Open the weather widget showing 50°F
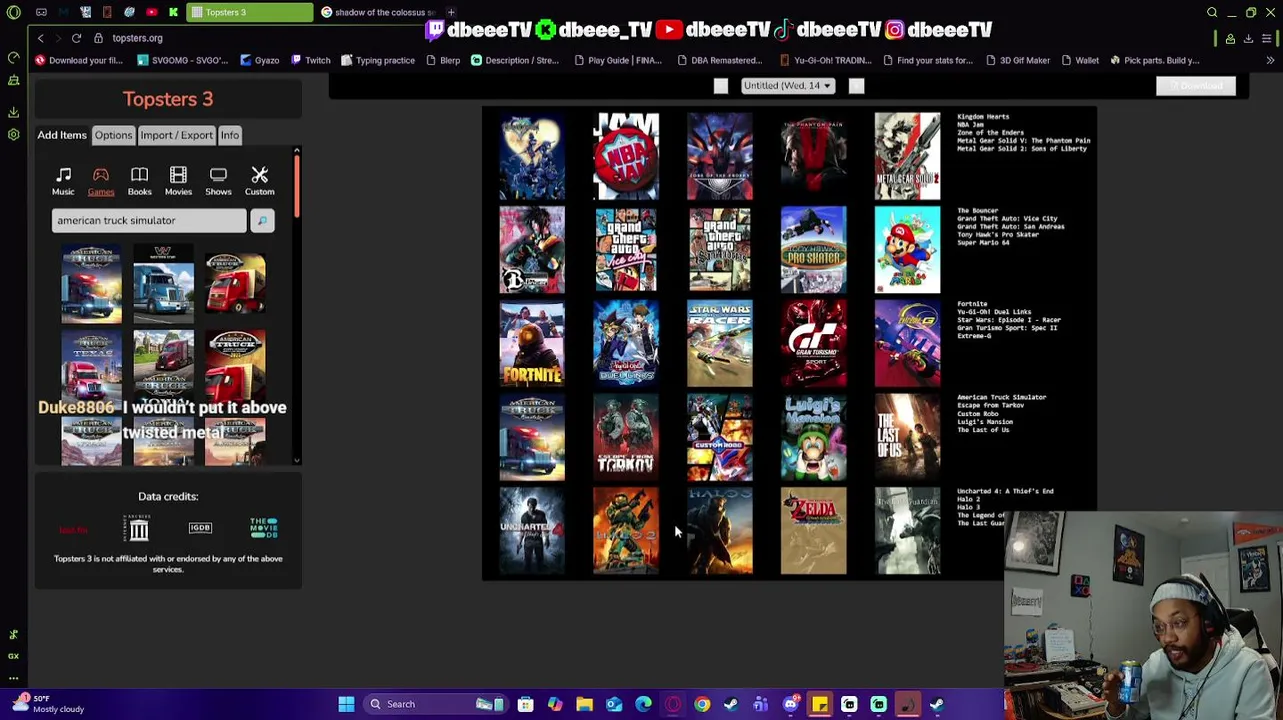 [x=47, y=704]
